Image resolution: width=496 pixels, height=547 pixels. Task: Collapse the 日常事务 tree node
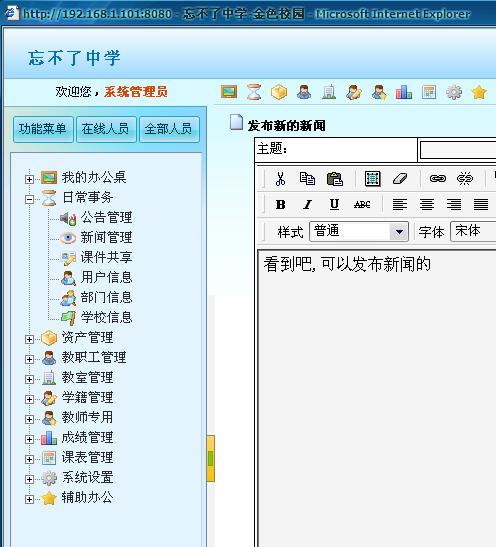(x=30, y=199)
